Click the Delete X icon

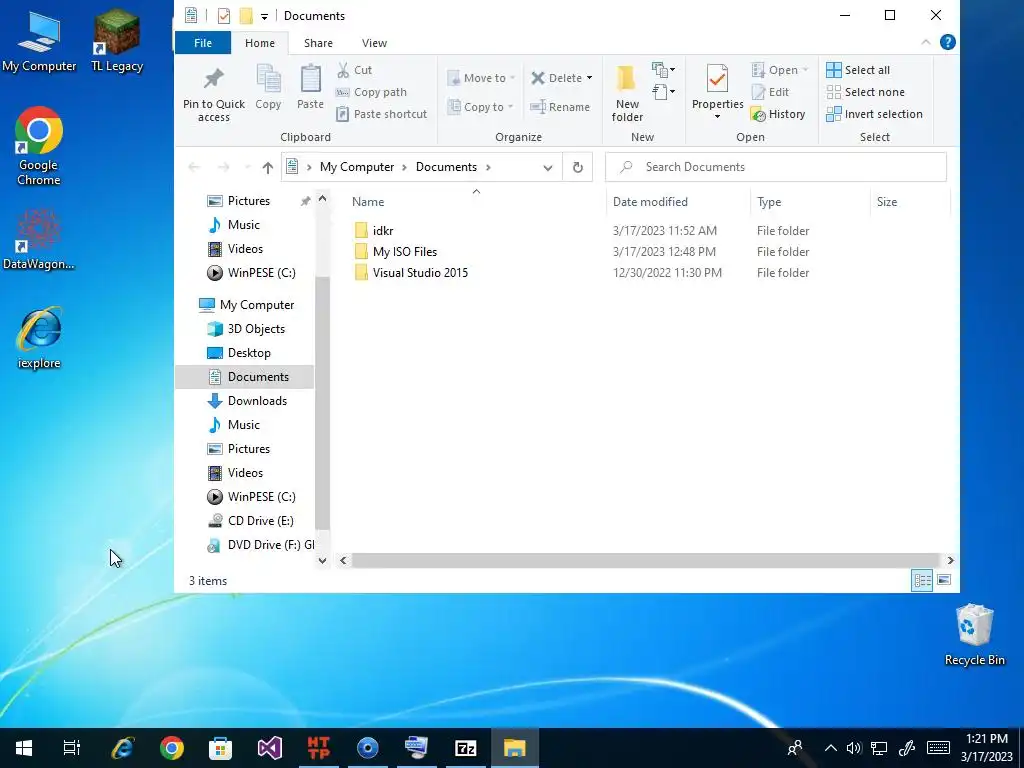(x=538, y=78)
